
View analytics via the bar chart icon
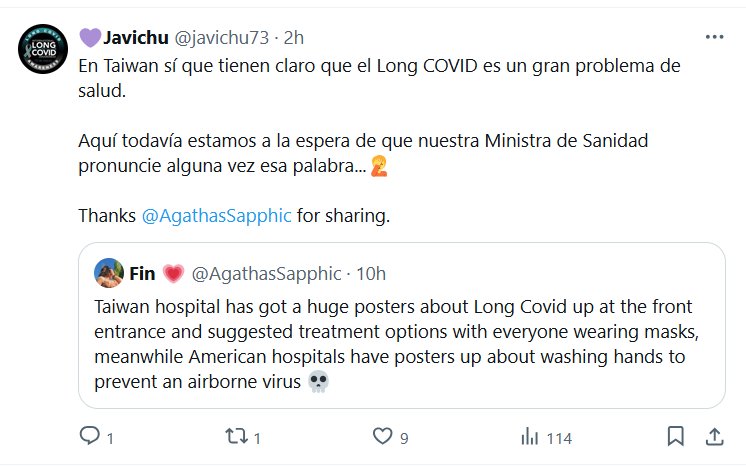pos(529,436)
